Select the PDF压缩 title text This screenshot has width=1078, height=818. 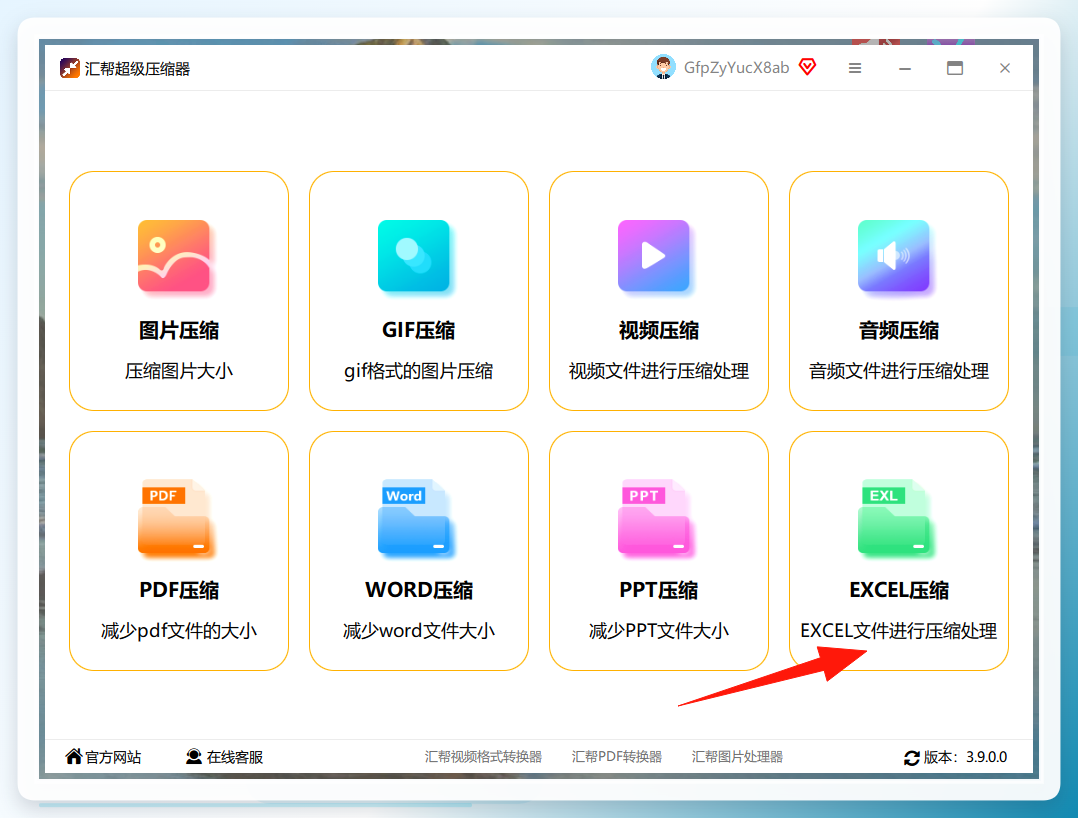click(179, 590)
